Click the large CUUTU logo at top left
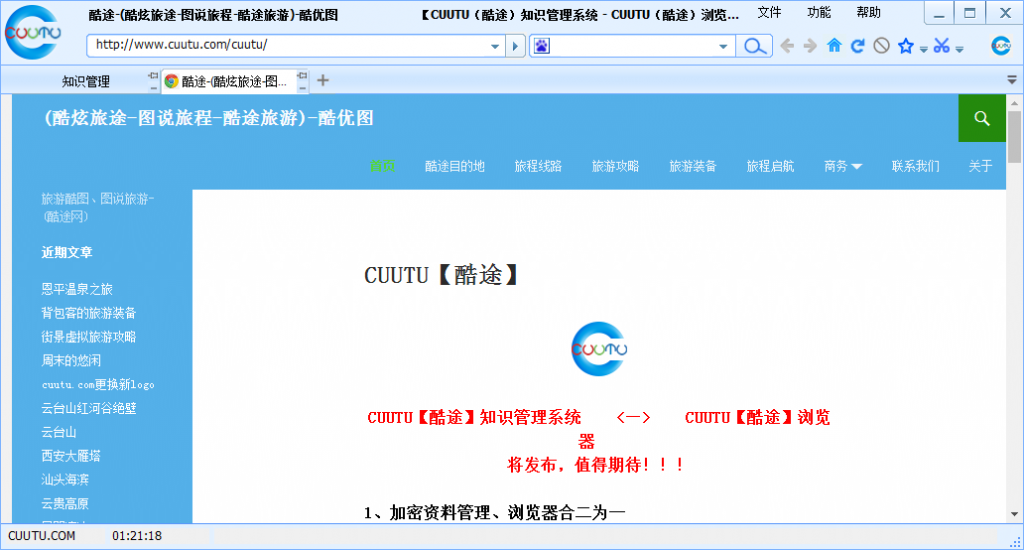This screenshot has width=1024, height=550. tap(32, 33)
